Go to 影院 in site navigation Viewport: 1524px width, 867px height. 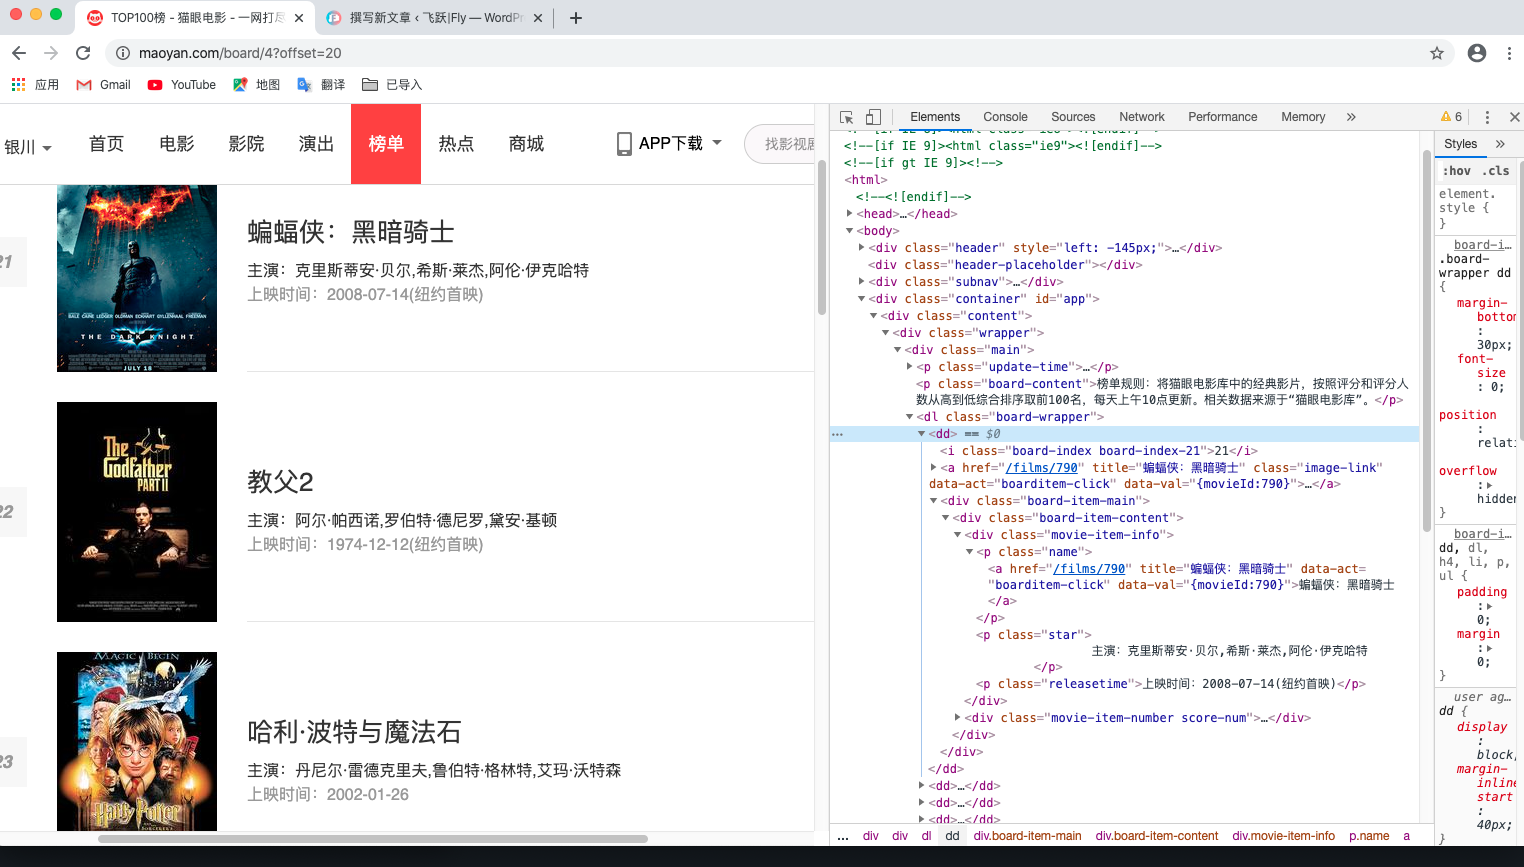246,144
